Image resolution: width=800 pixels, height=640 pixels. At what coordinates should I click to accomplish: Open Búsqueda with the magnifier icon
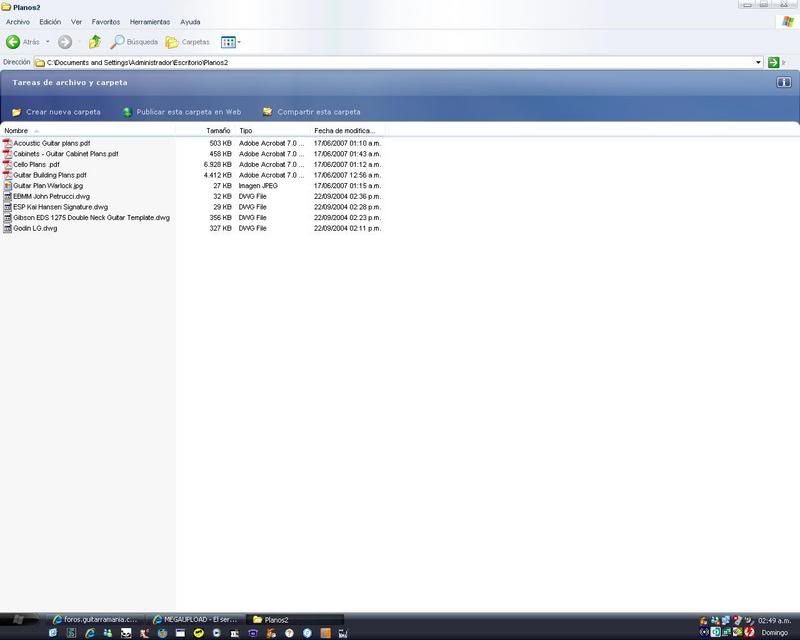tap(117, 42)
